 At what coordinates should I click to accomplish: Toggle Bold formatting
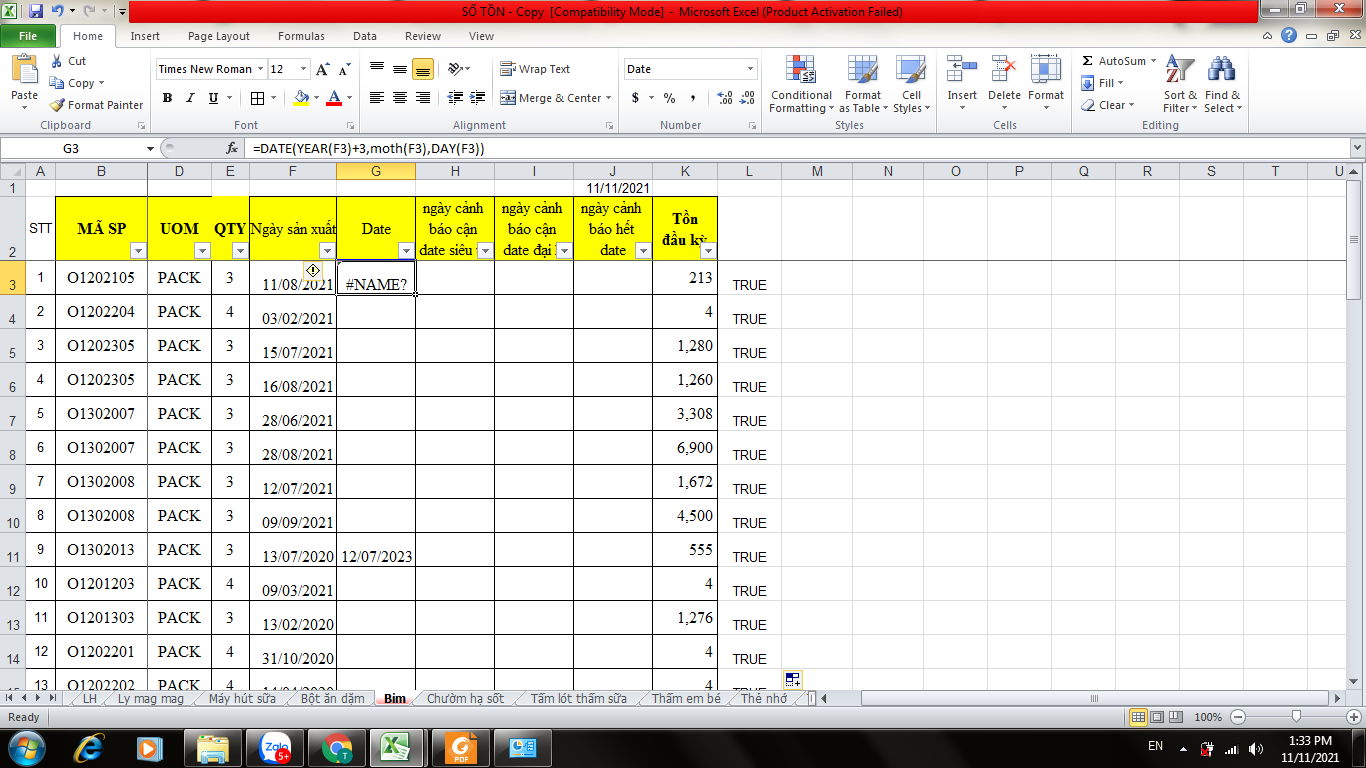click(167, 98)
